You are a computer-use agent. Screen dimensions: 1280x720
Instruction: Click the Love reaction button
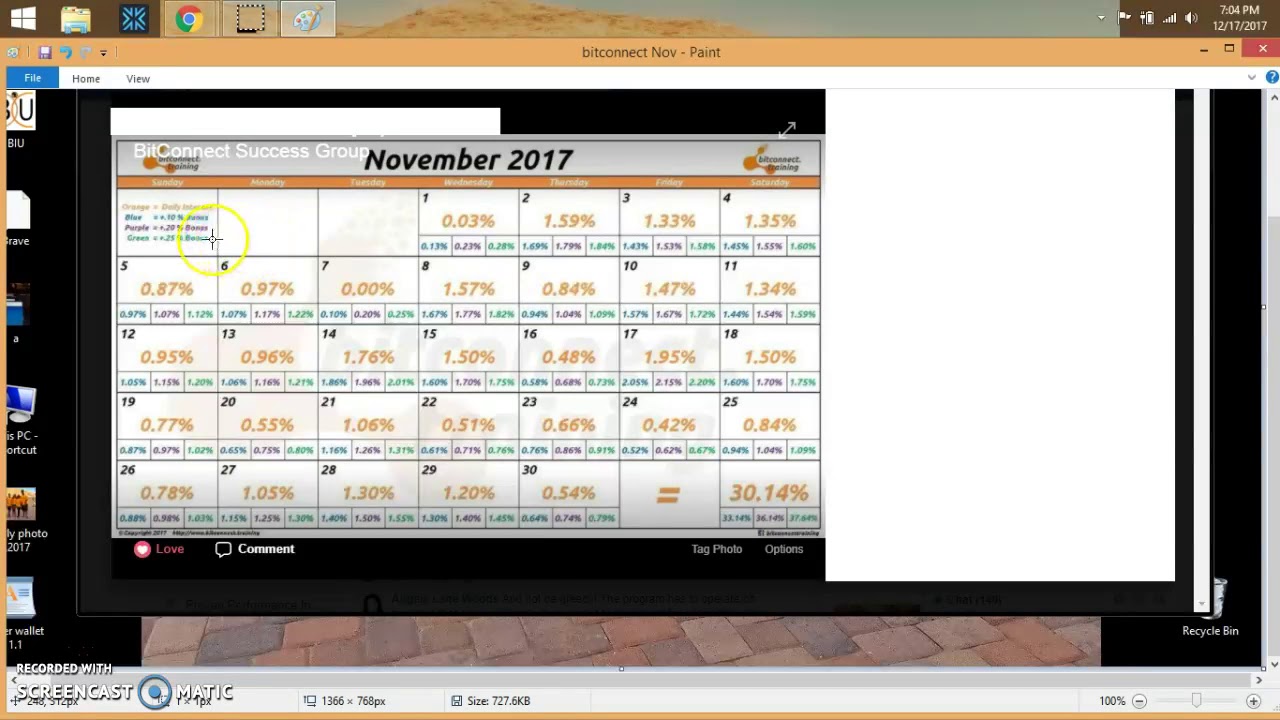tap(159, 549)
